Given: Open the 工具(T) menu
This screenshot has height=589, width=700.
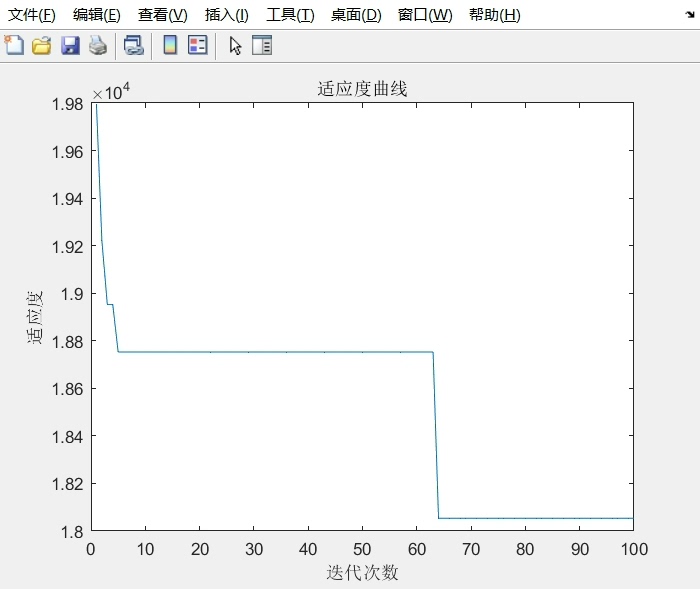Looking at the screenshot, I should coord(290,15).
